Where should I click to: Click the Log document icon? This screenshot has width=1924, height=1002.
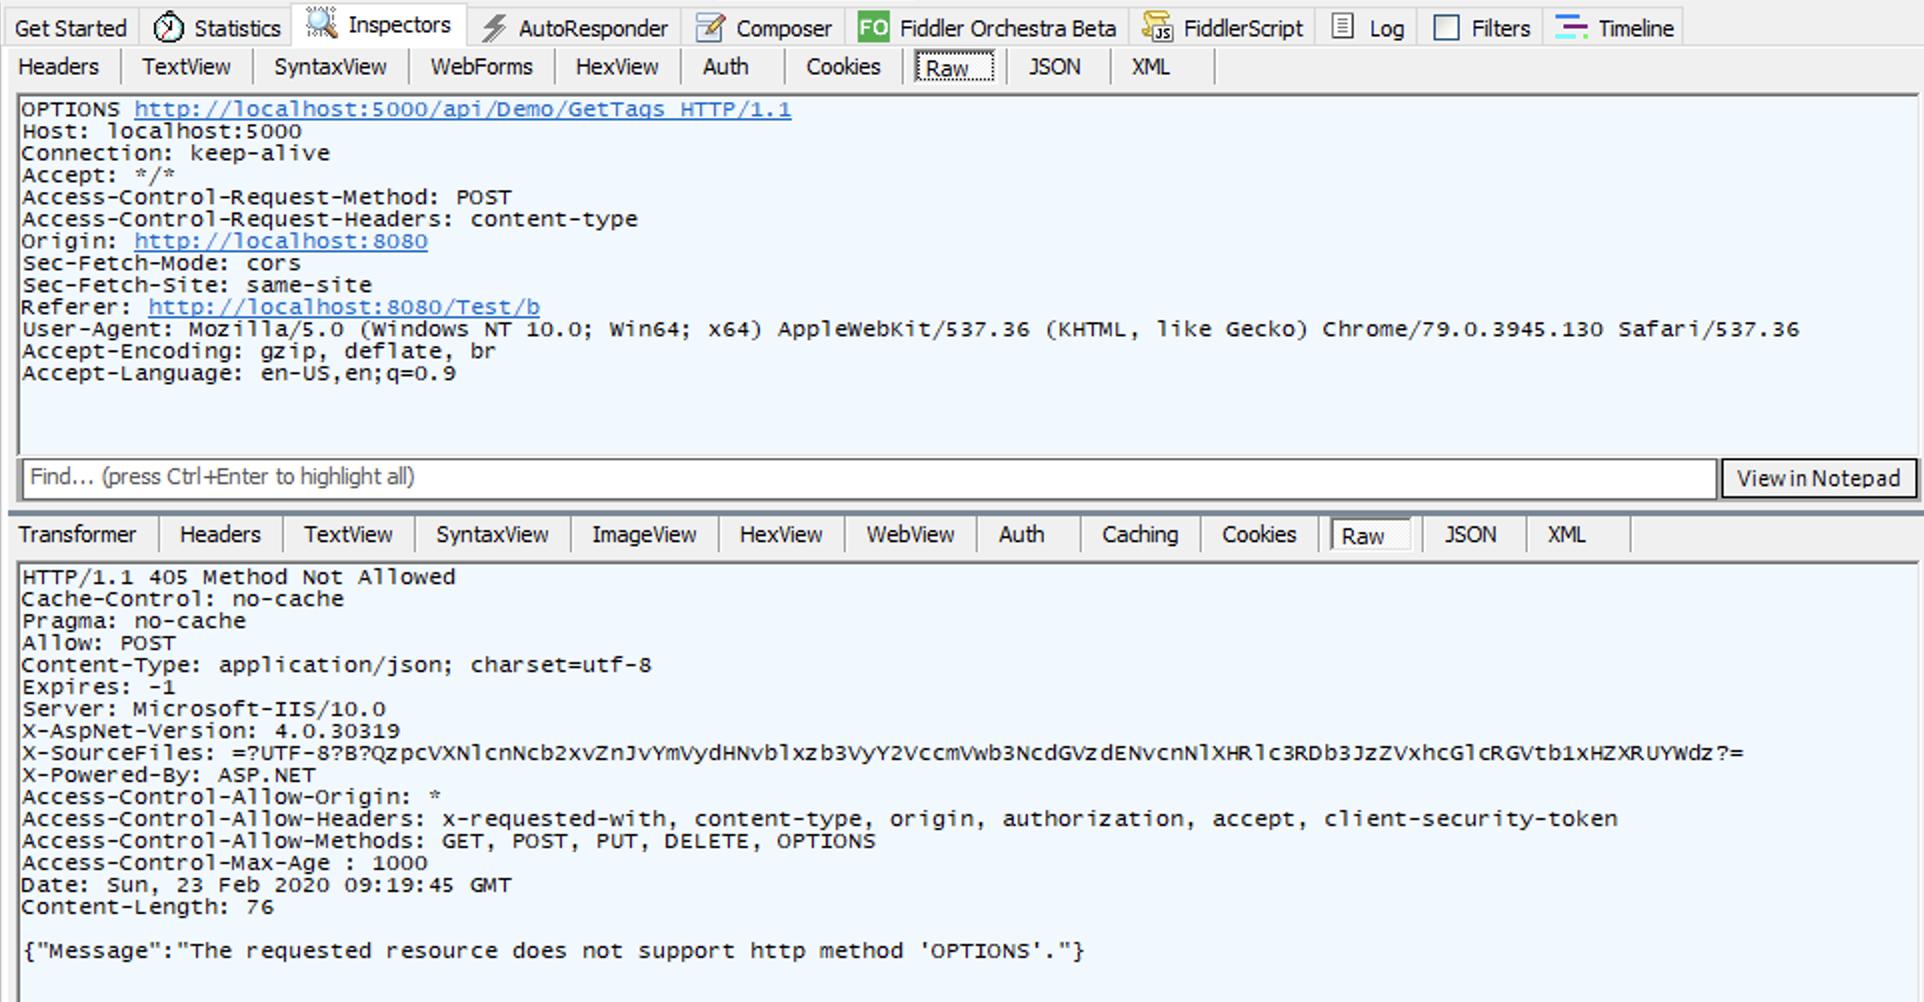point(1344,27)
